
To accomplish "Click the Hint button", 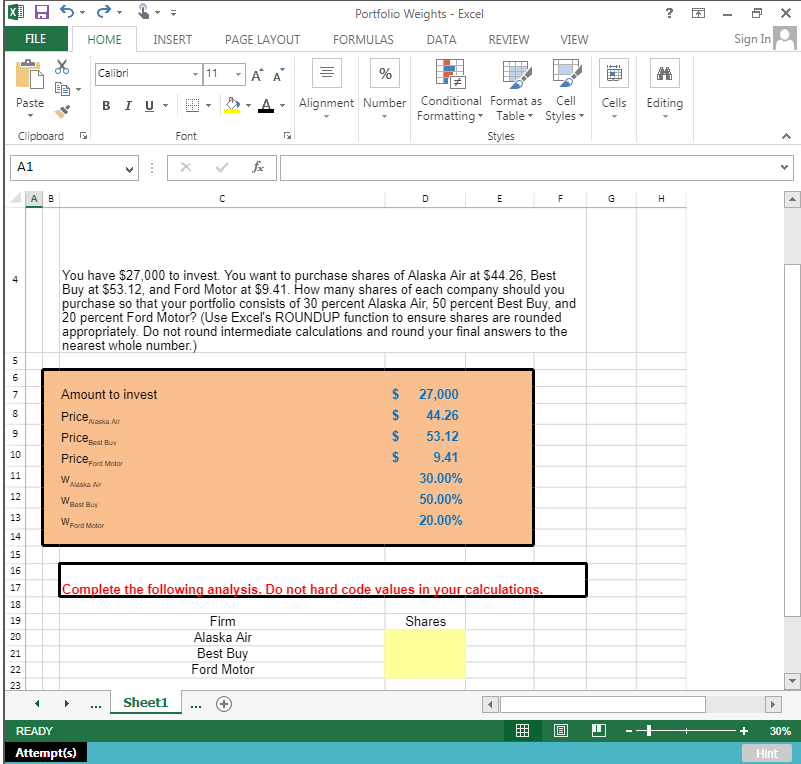I will point(766,752).
